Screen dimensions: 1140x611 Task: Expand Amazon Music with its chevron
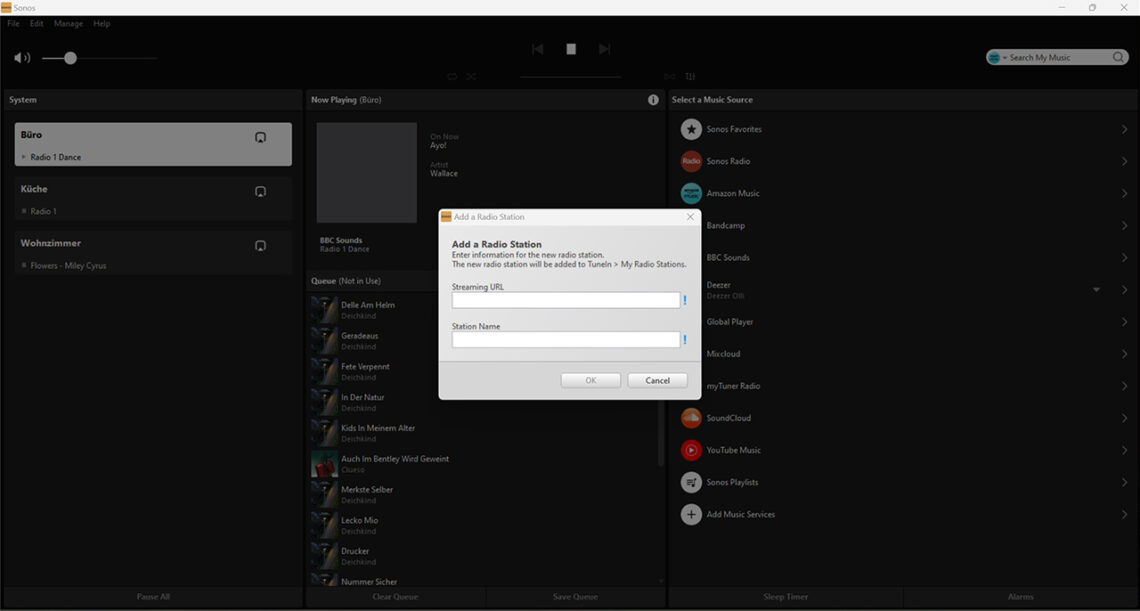click(1124, 193)
